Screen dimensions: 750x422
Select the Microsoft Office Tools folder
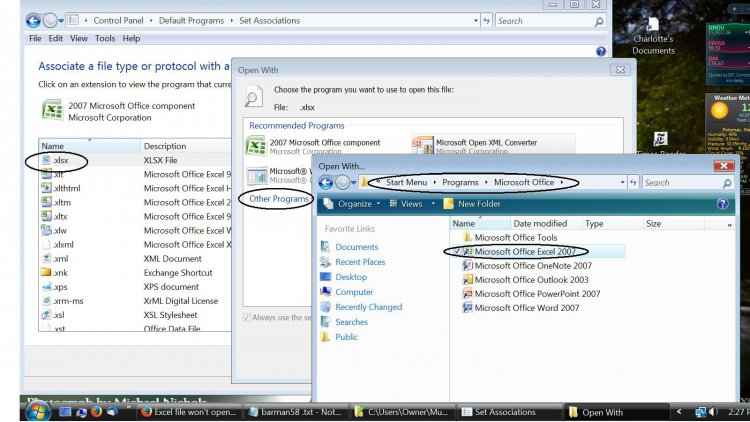click(x=510, y=237)
